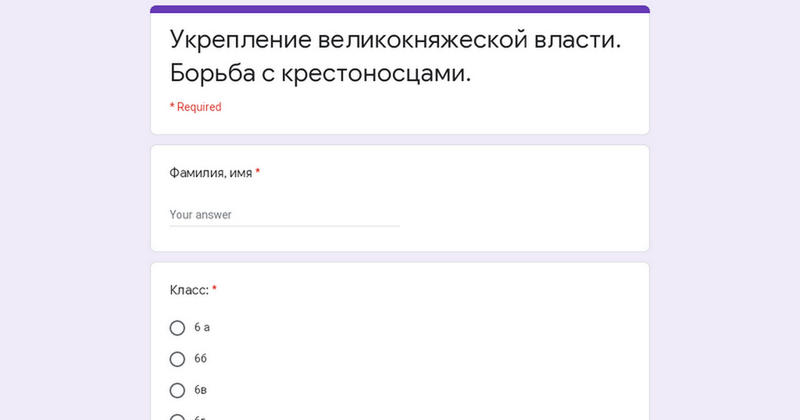Click the "6в" option label text
800x420 pixels.
point(201,390)
